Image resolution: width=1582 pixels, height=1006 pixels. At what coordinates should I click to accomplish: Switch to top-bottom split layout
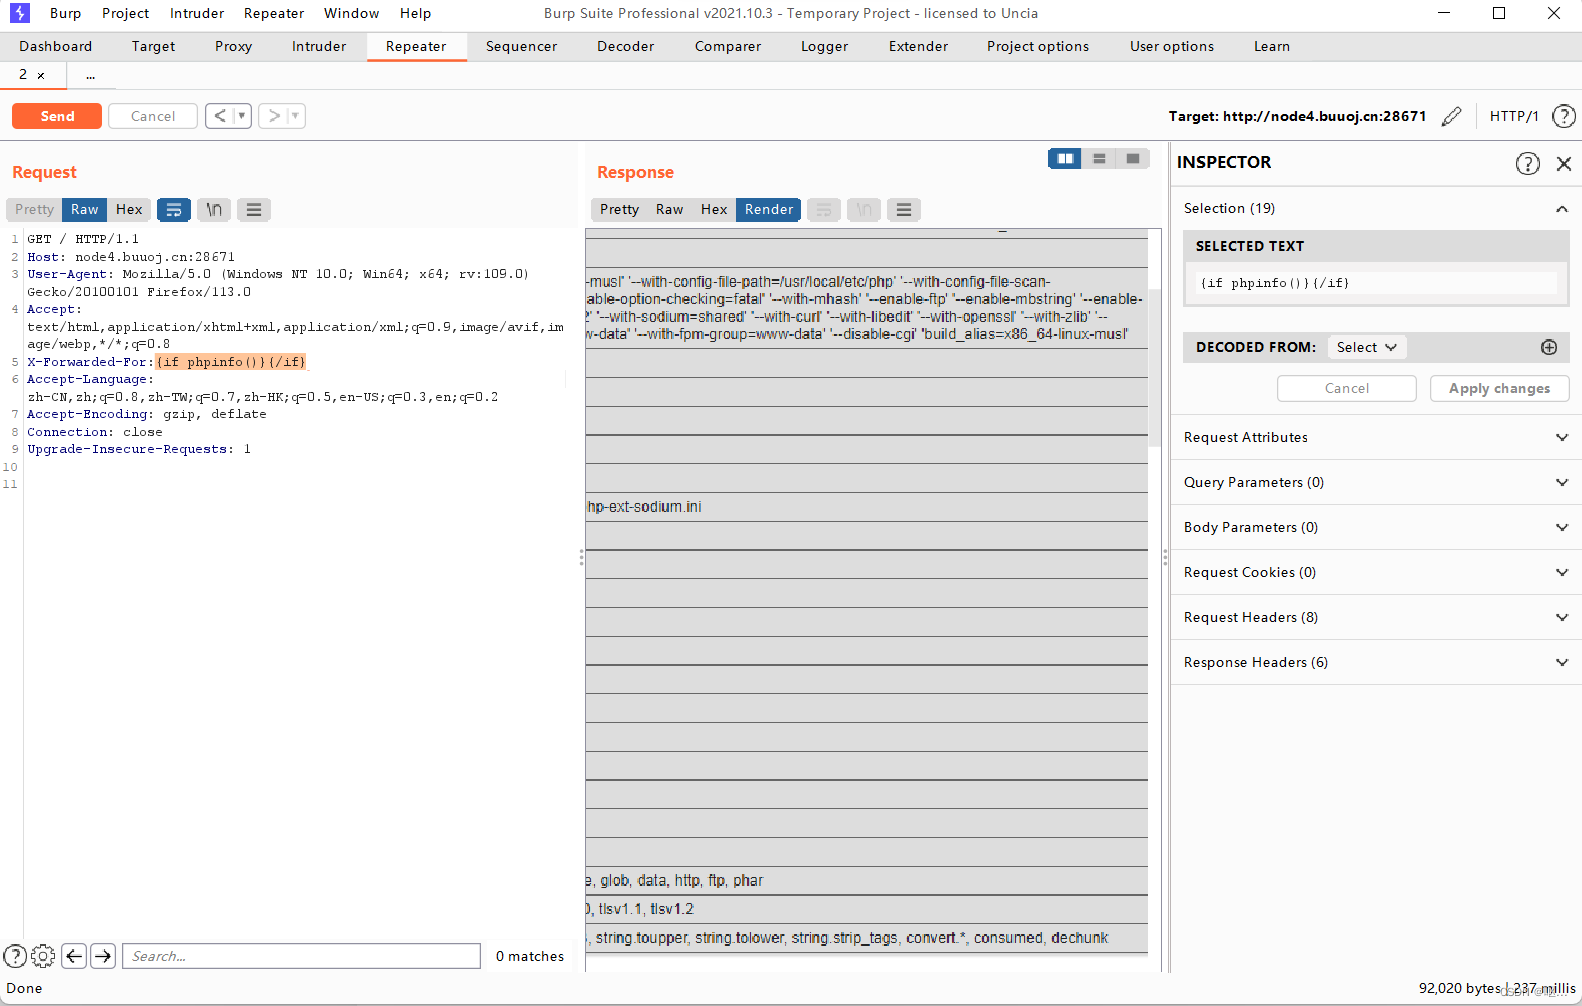tap(1099, 158)
